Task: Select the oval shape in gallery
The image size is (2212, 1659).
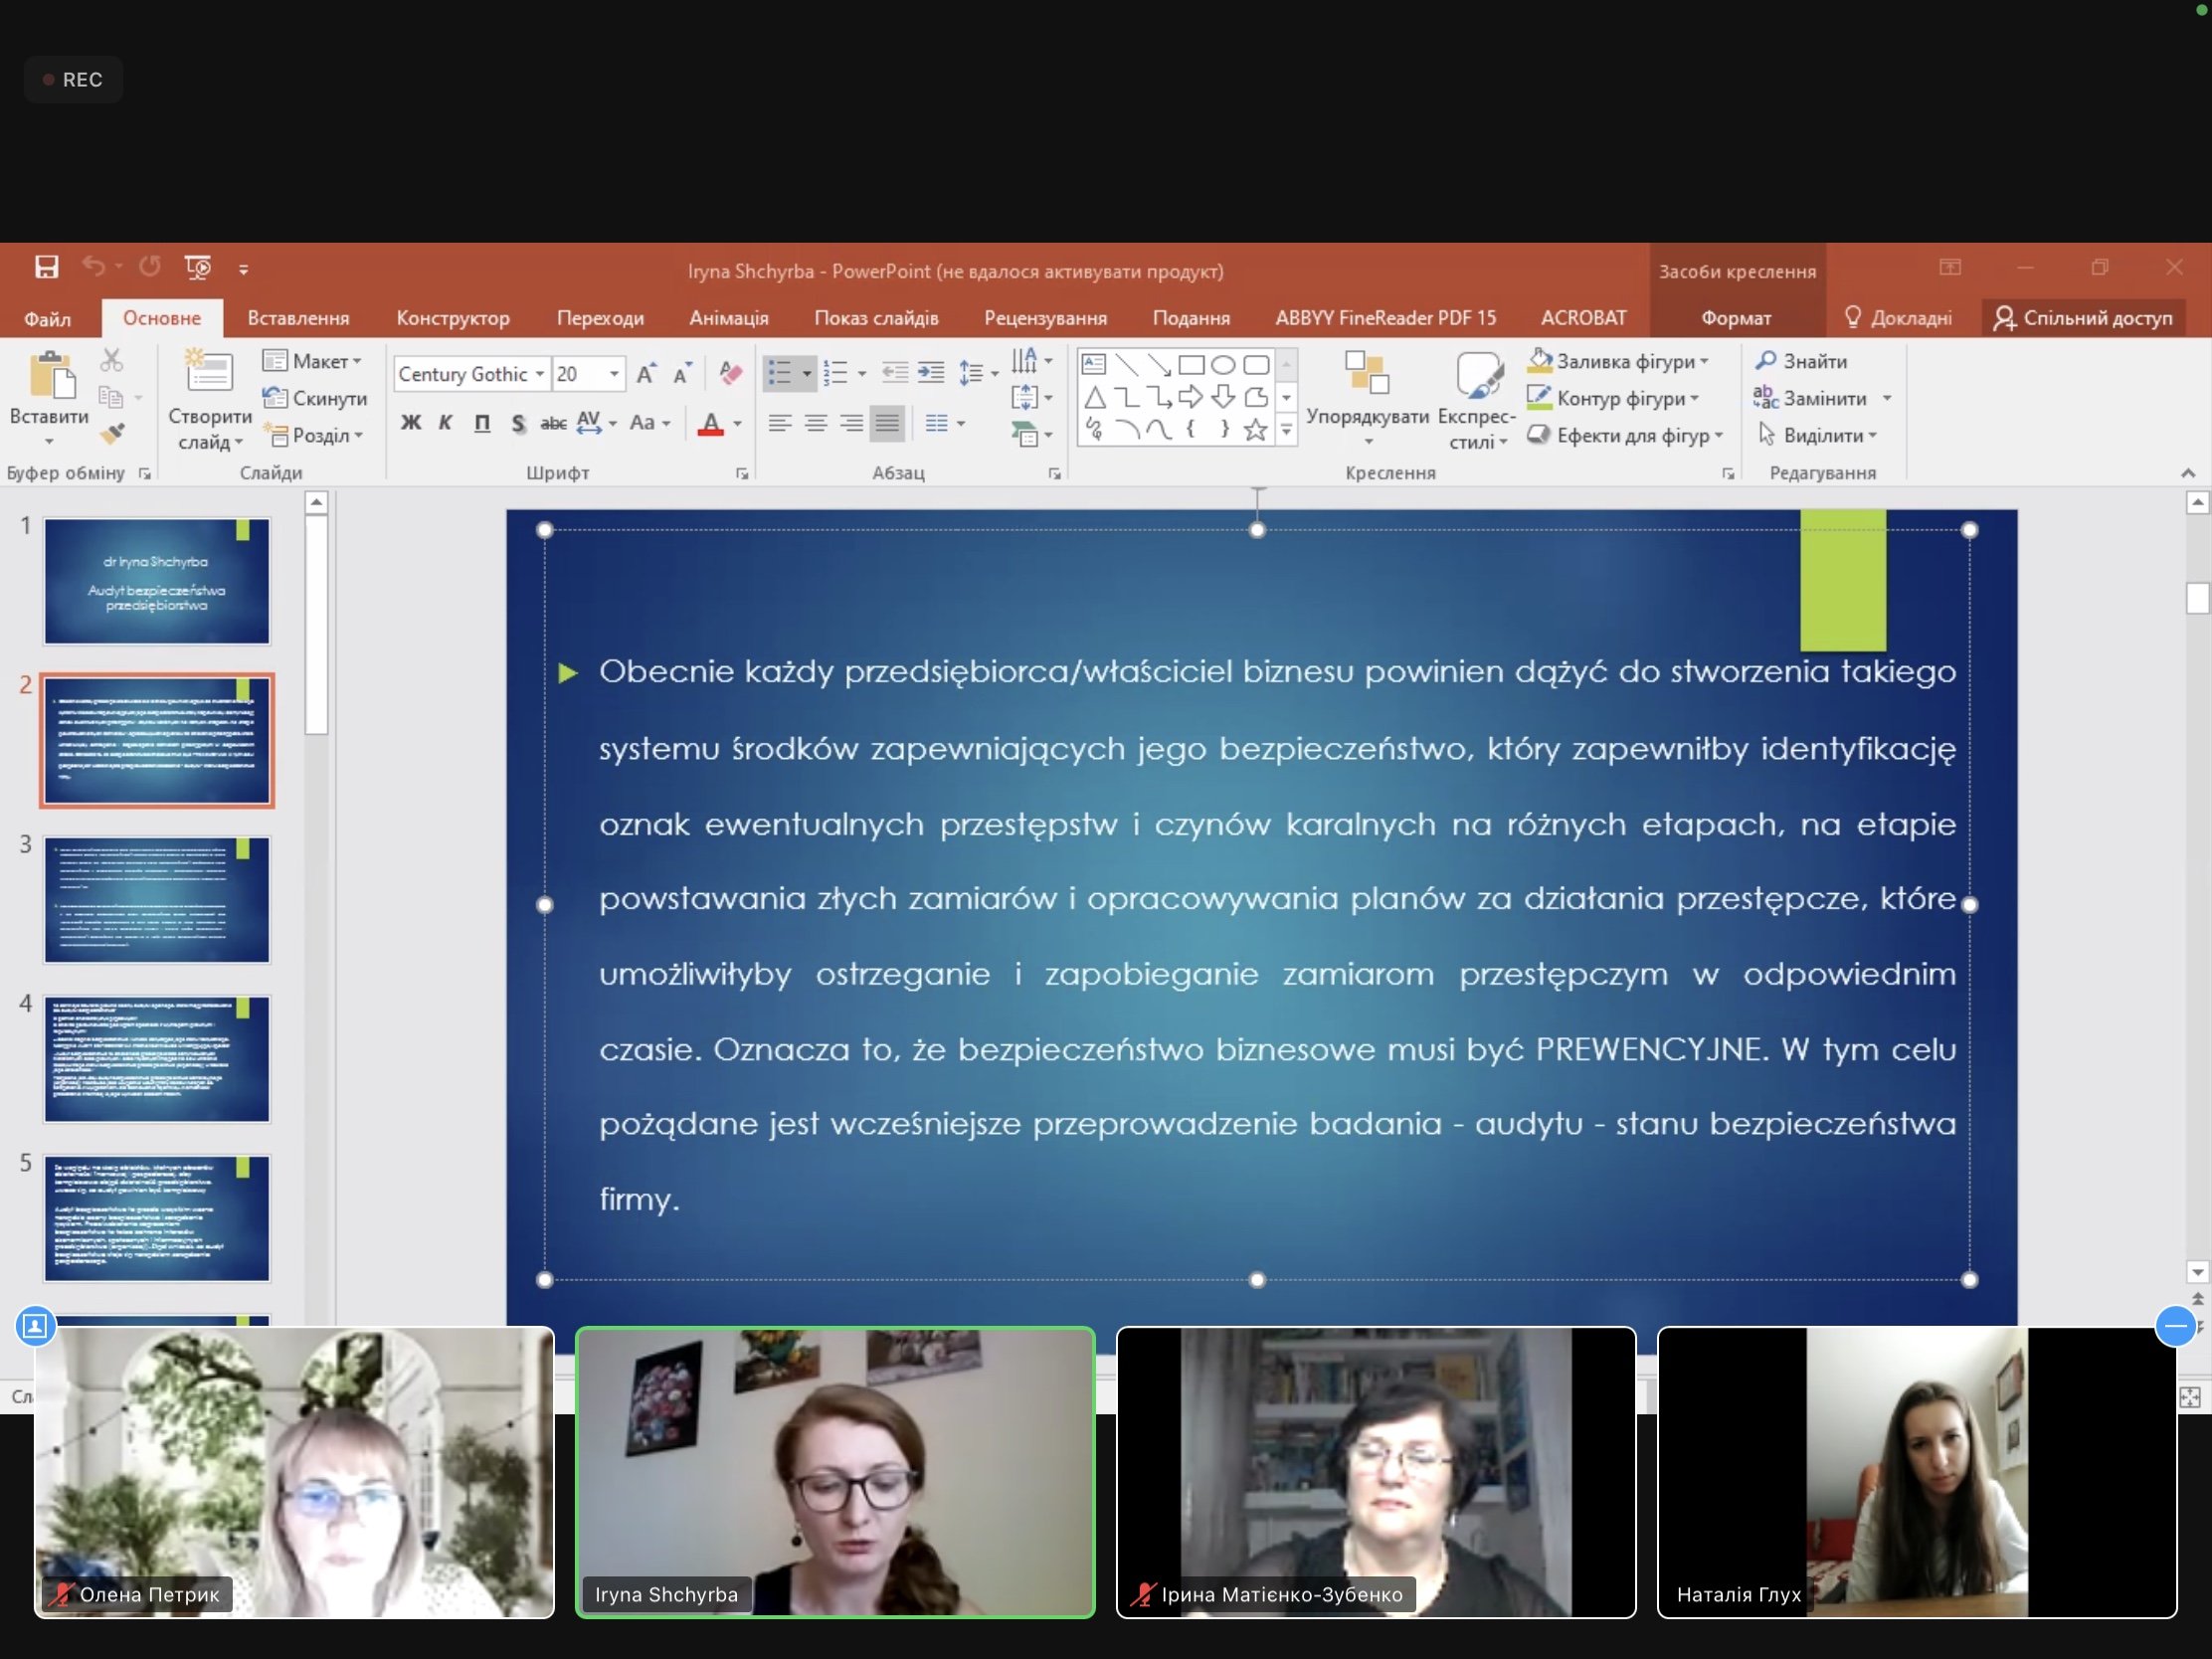Action: tap(1223, 364)
